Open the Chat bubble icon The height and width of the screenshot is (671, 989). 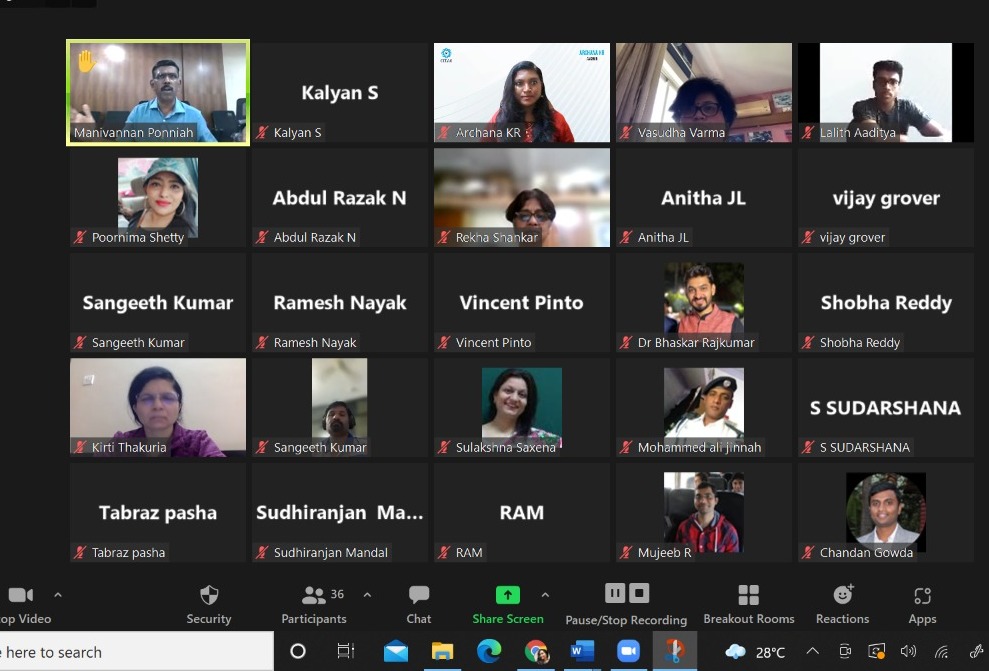pos(419,595)
